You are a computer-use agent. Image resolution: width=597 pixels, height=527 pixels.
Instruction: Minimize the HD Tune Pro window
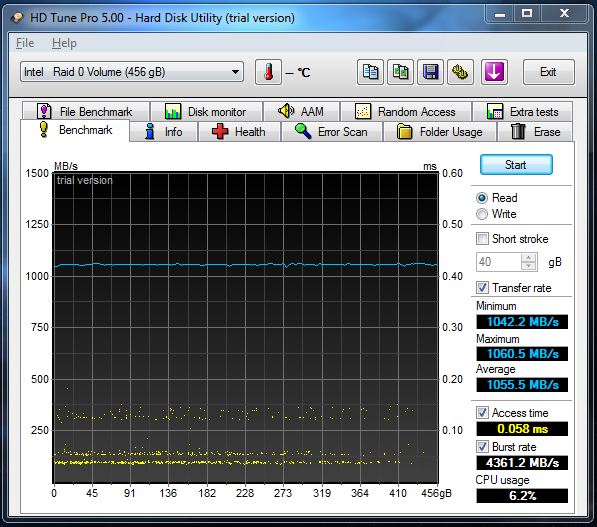[x=500, y=14]
